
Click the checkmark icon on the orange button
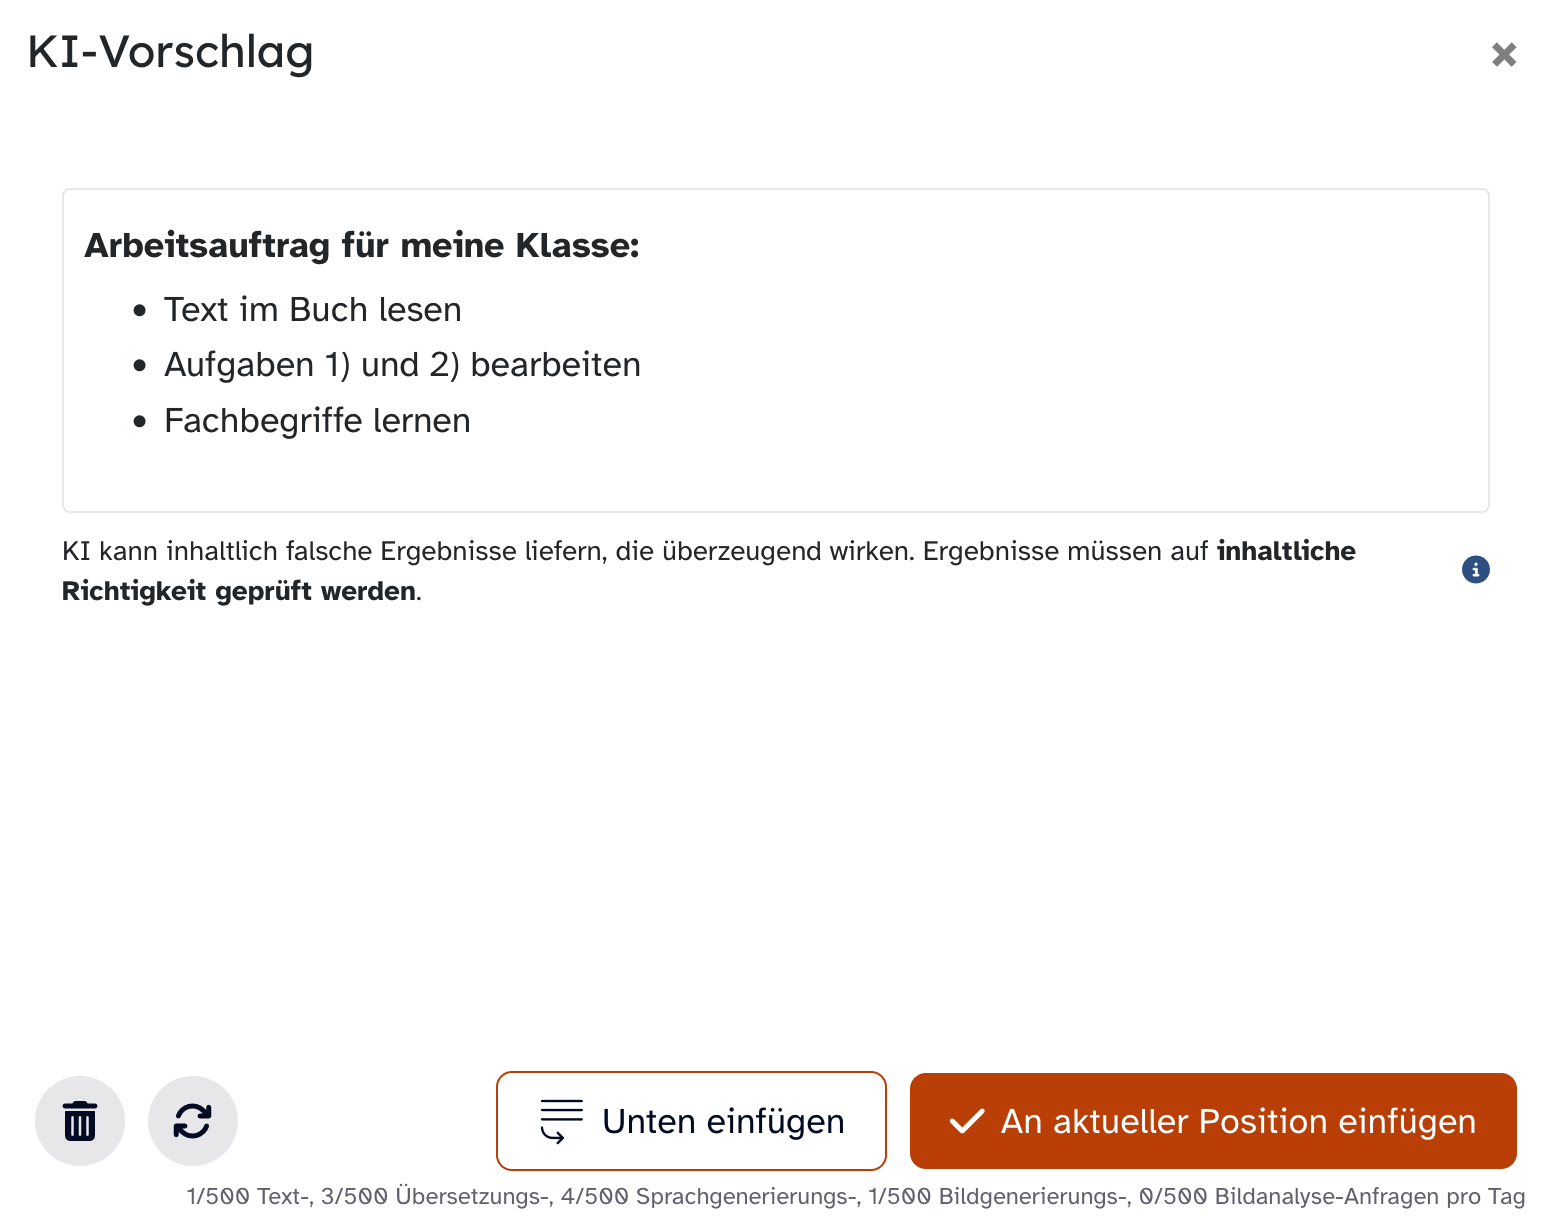967,1121
